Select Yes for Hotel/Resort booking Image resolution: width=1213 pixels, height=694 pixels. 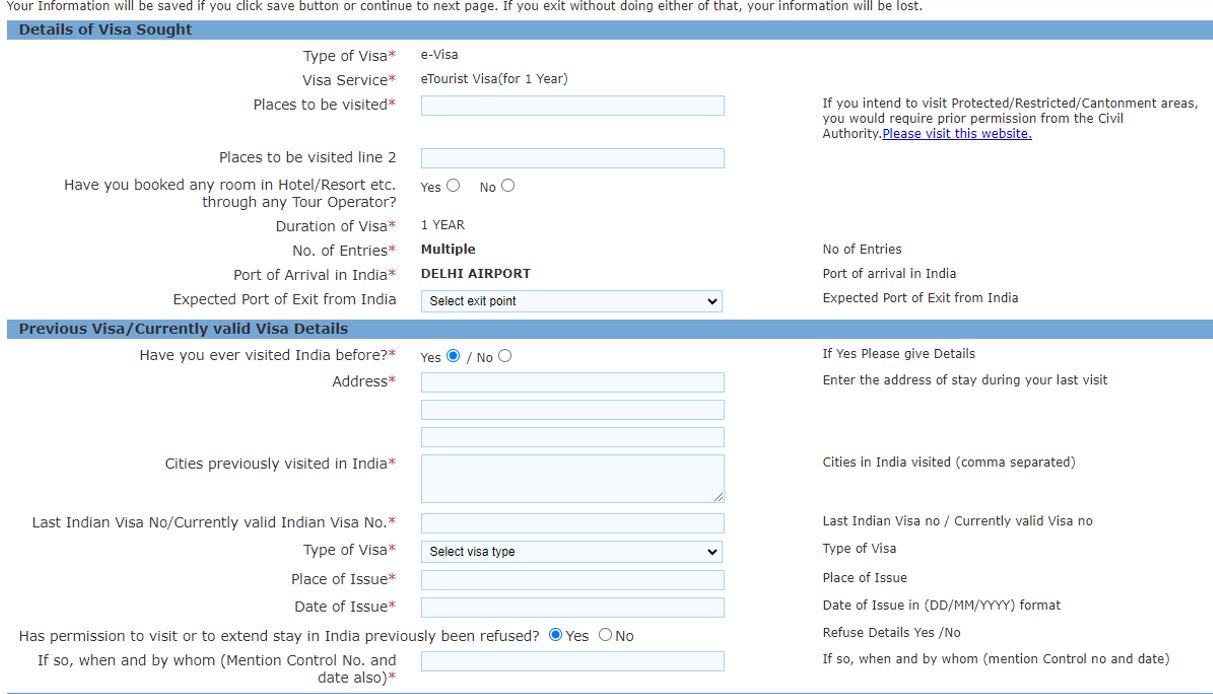tap(454, 185)
